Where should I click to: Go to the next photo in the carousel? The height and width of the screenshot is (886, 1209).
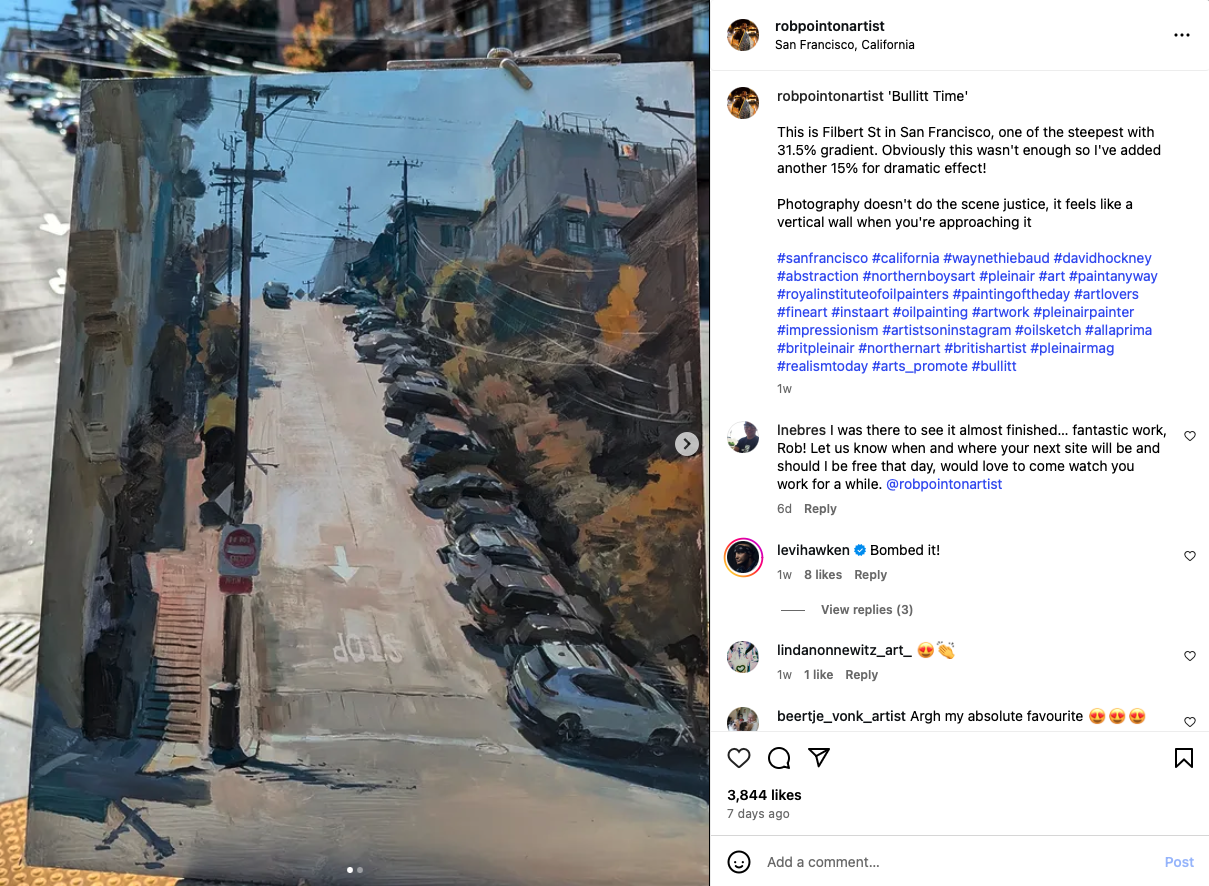[686, 443]
